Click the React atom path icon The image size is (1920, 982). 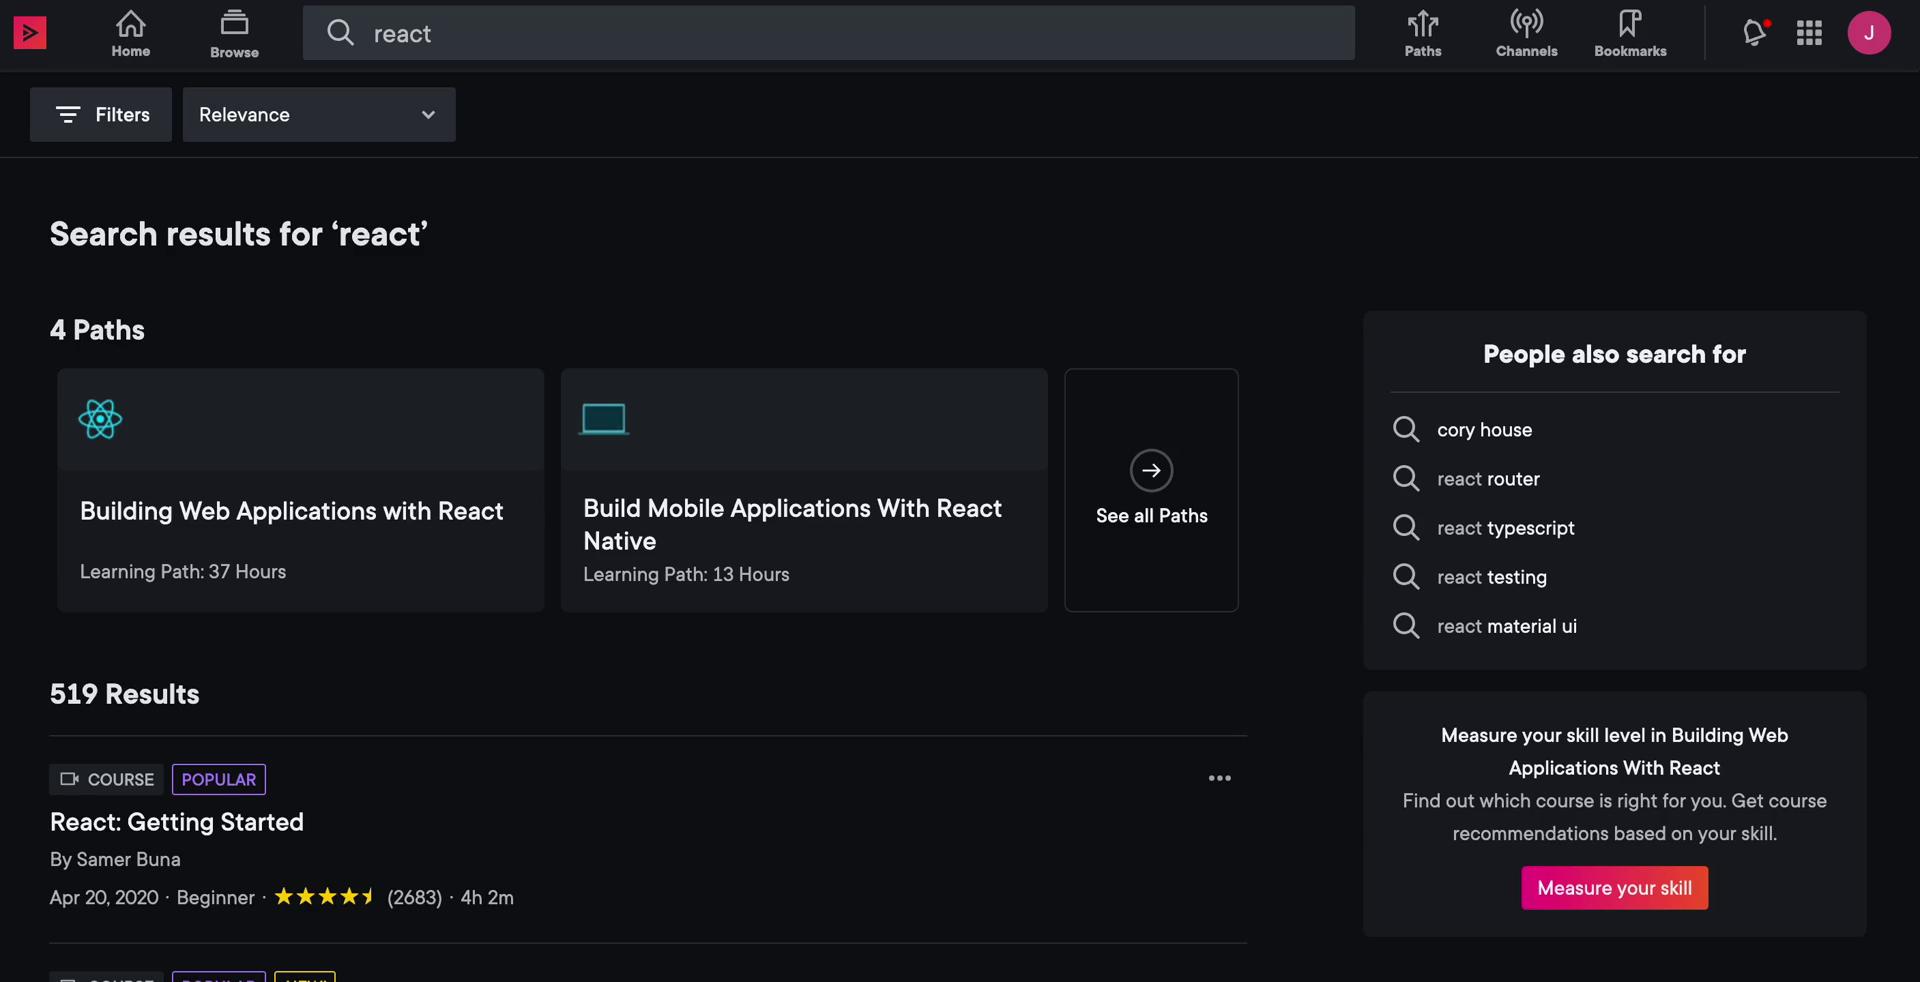[x=100, y=419]
